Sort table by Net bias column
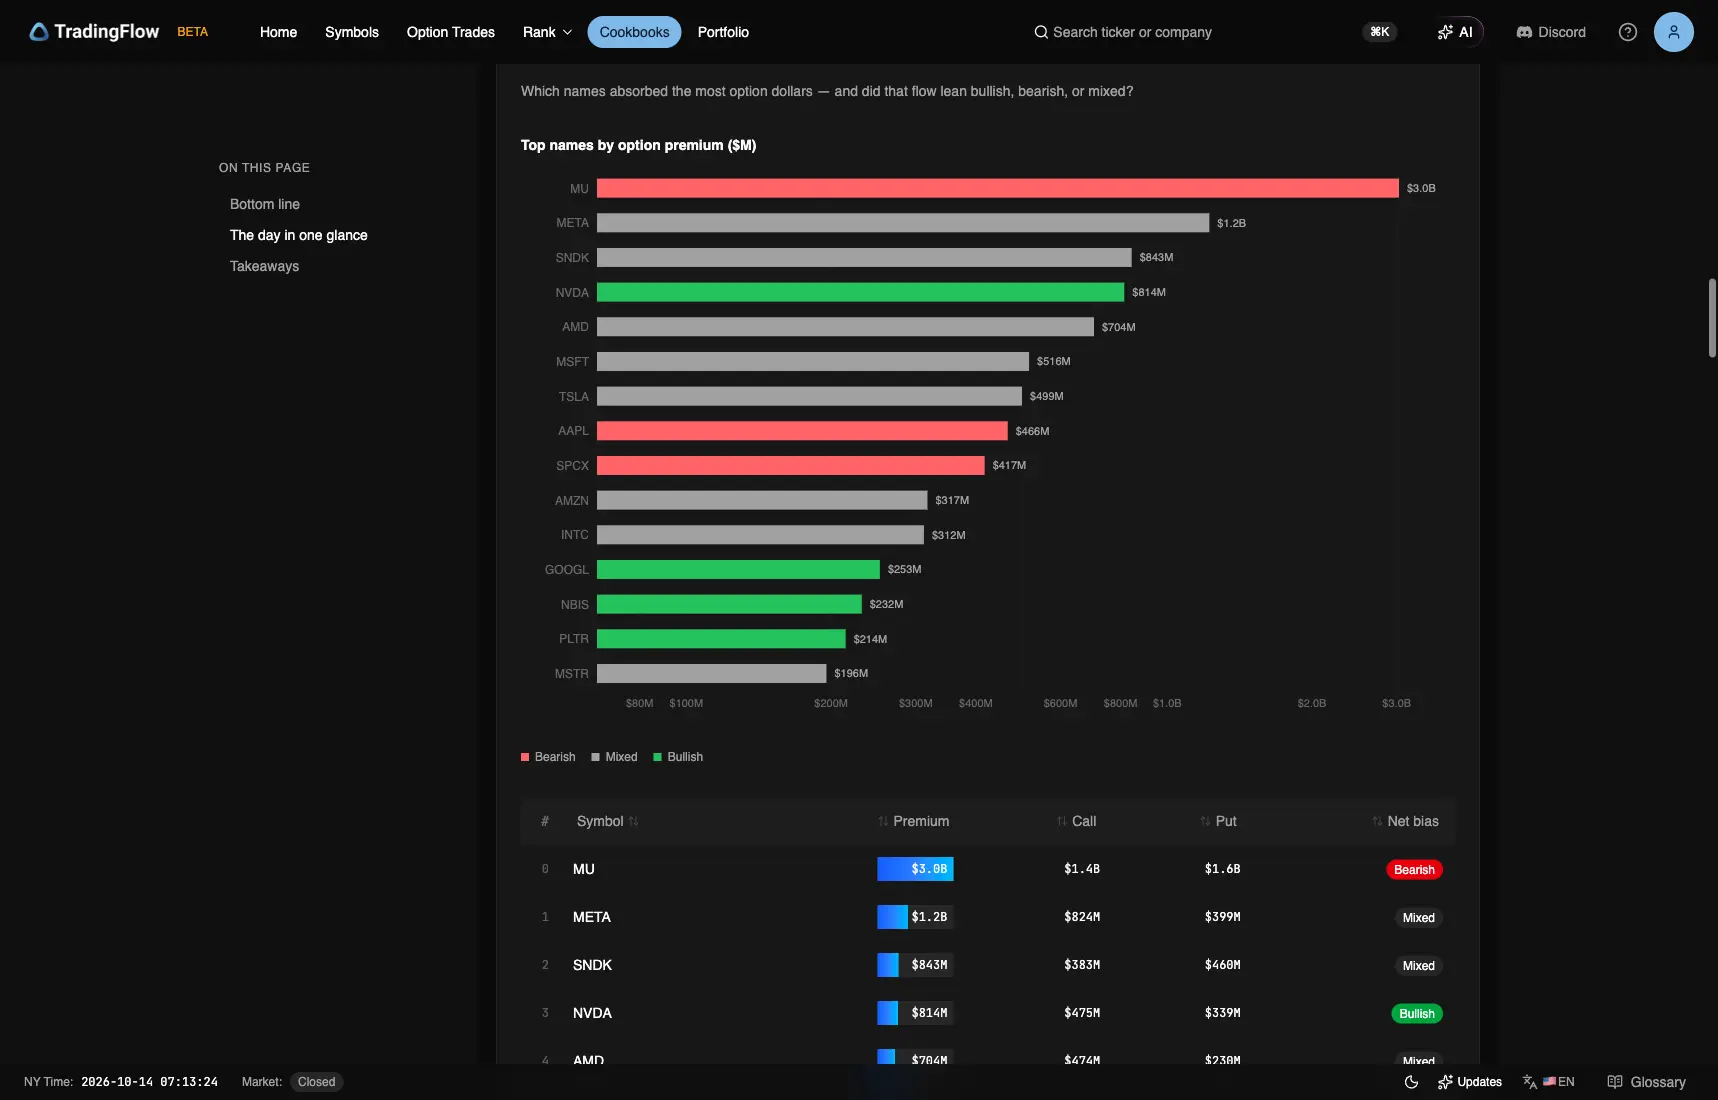Screen dimensions: 1718x1100 click(x=1405, y=821)
